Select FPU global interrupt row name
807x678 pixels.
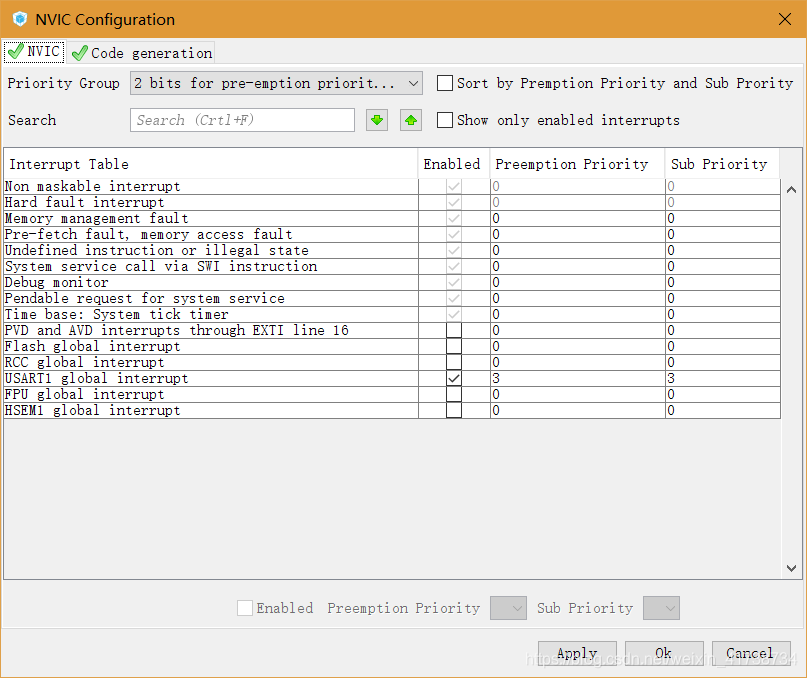pyautogui.click(x=84, y=394)
